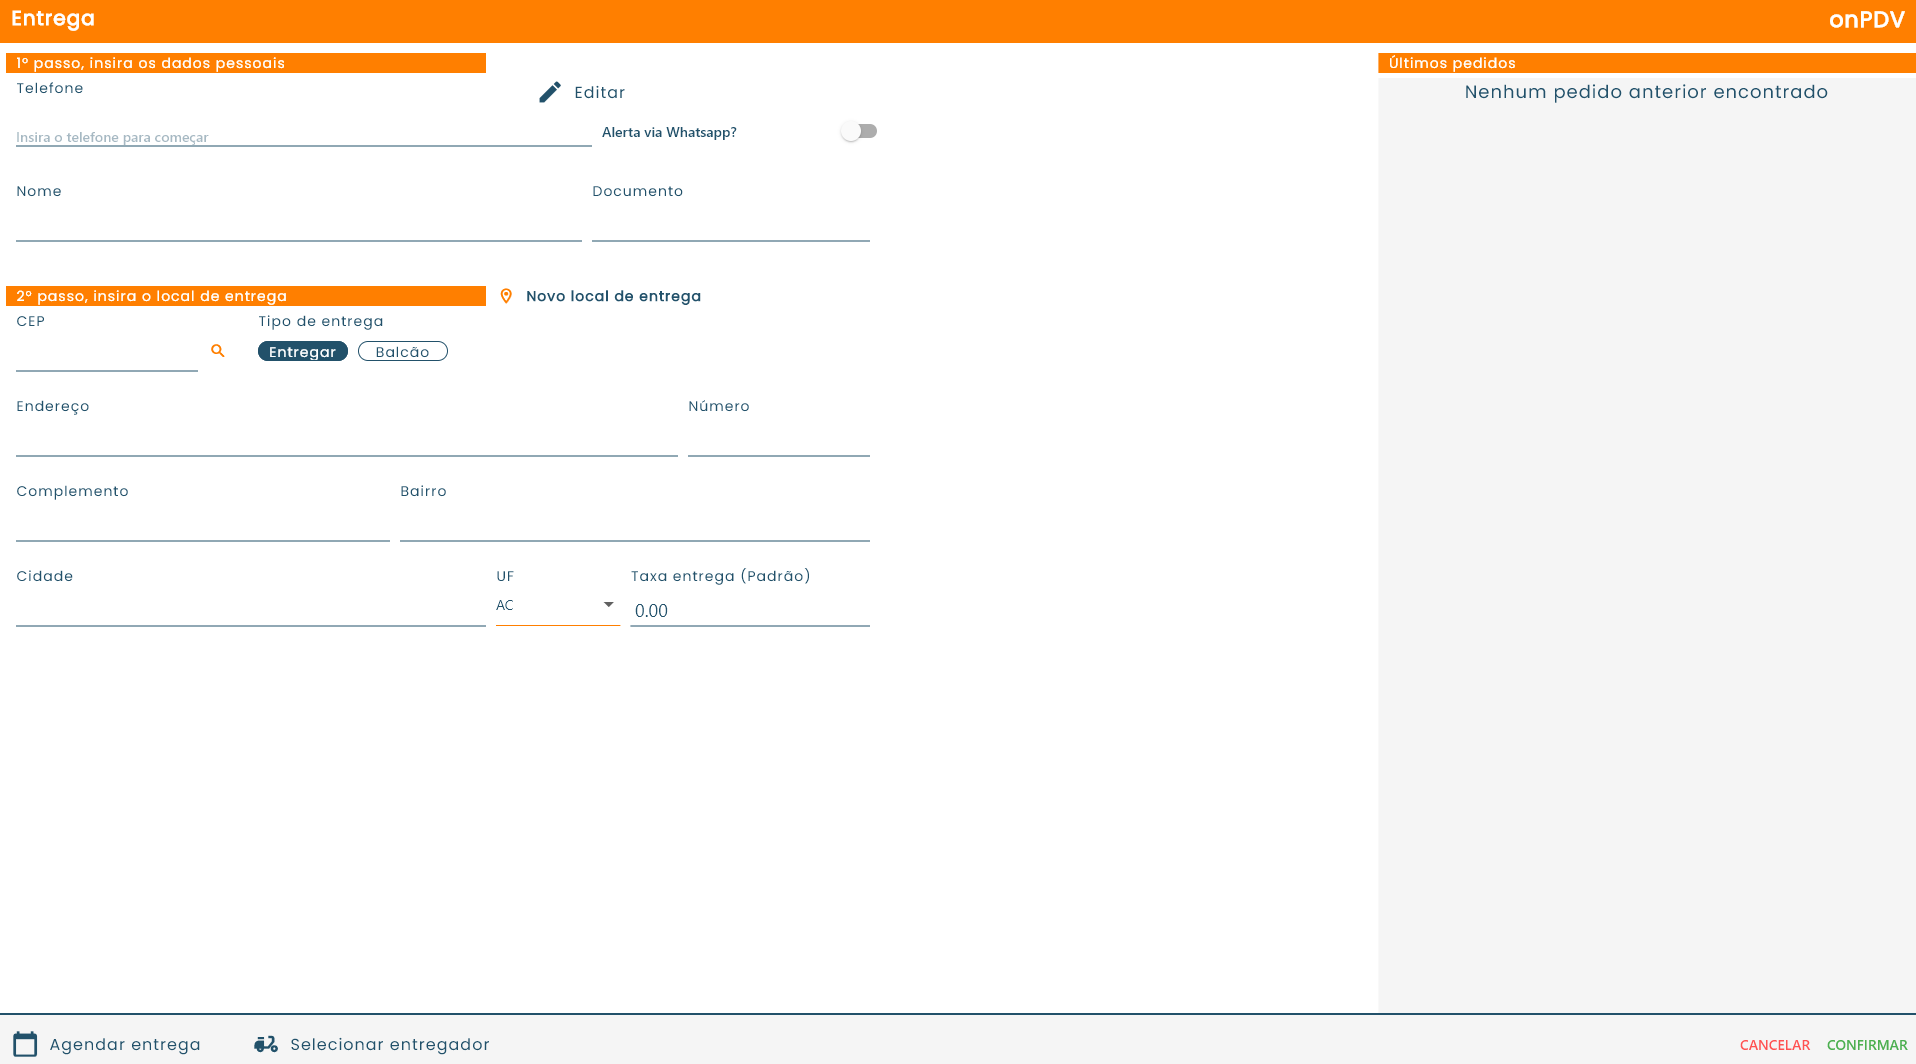The image size is (1916, 1064).
Task: Select the Documento text field
Action: (x=730, y=226)
